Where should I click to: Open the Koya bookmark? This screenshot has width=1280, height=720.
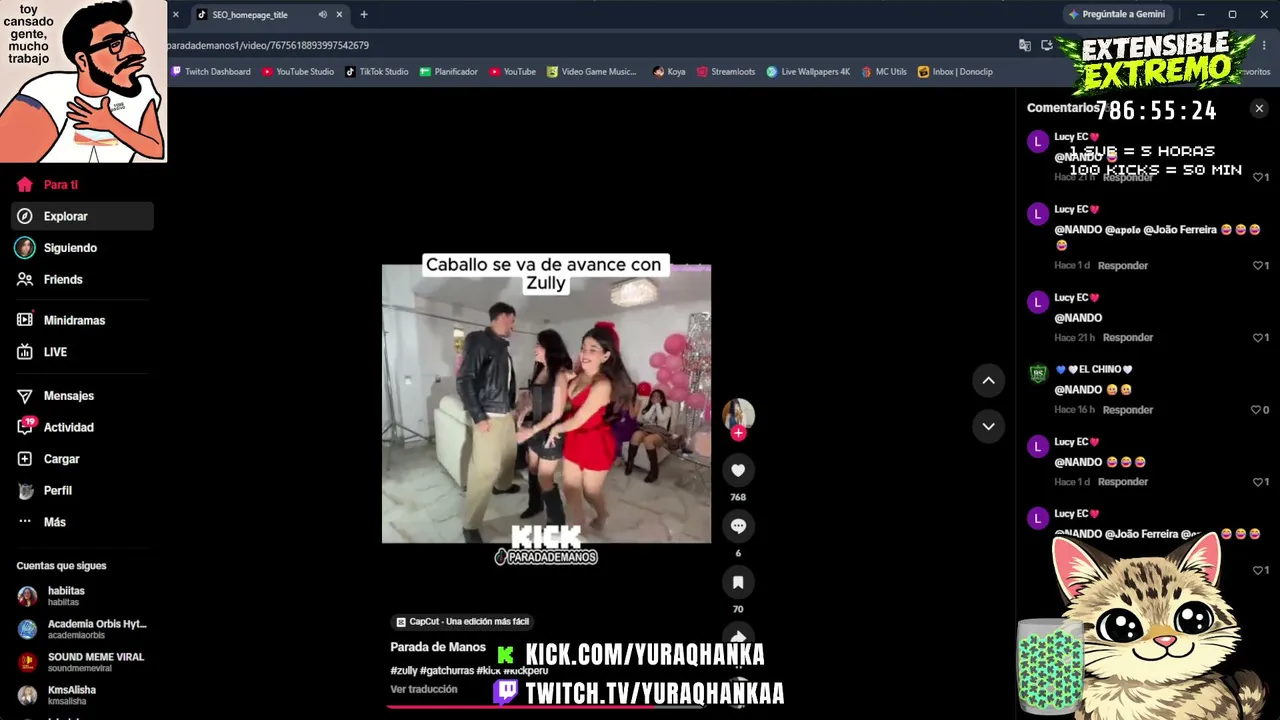tap(669, 72)
